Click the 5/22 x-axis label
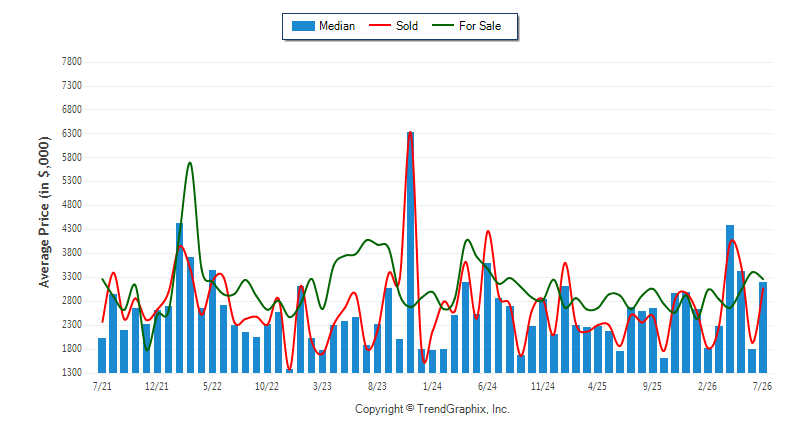 [212, 386]
